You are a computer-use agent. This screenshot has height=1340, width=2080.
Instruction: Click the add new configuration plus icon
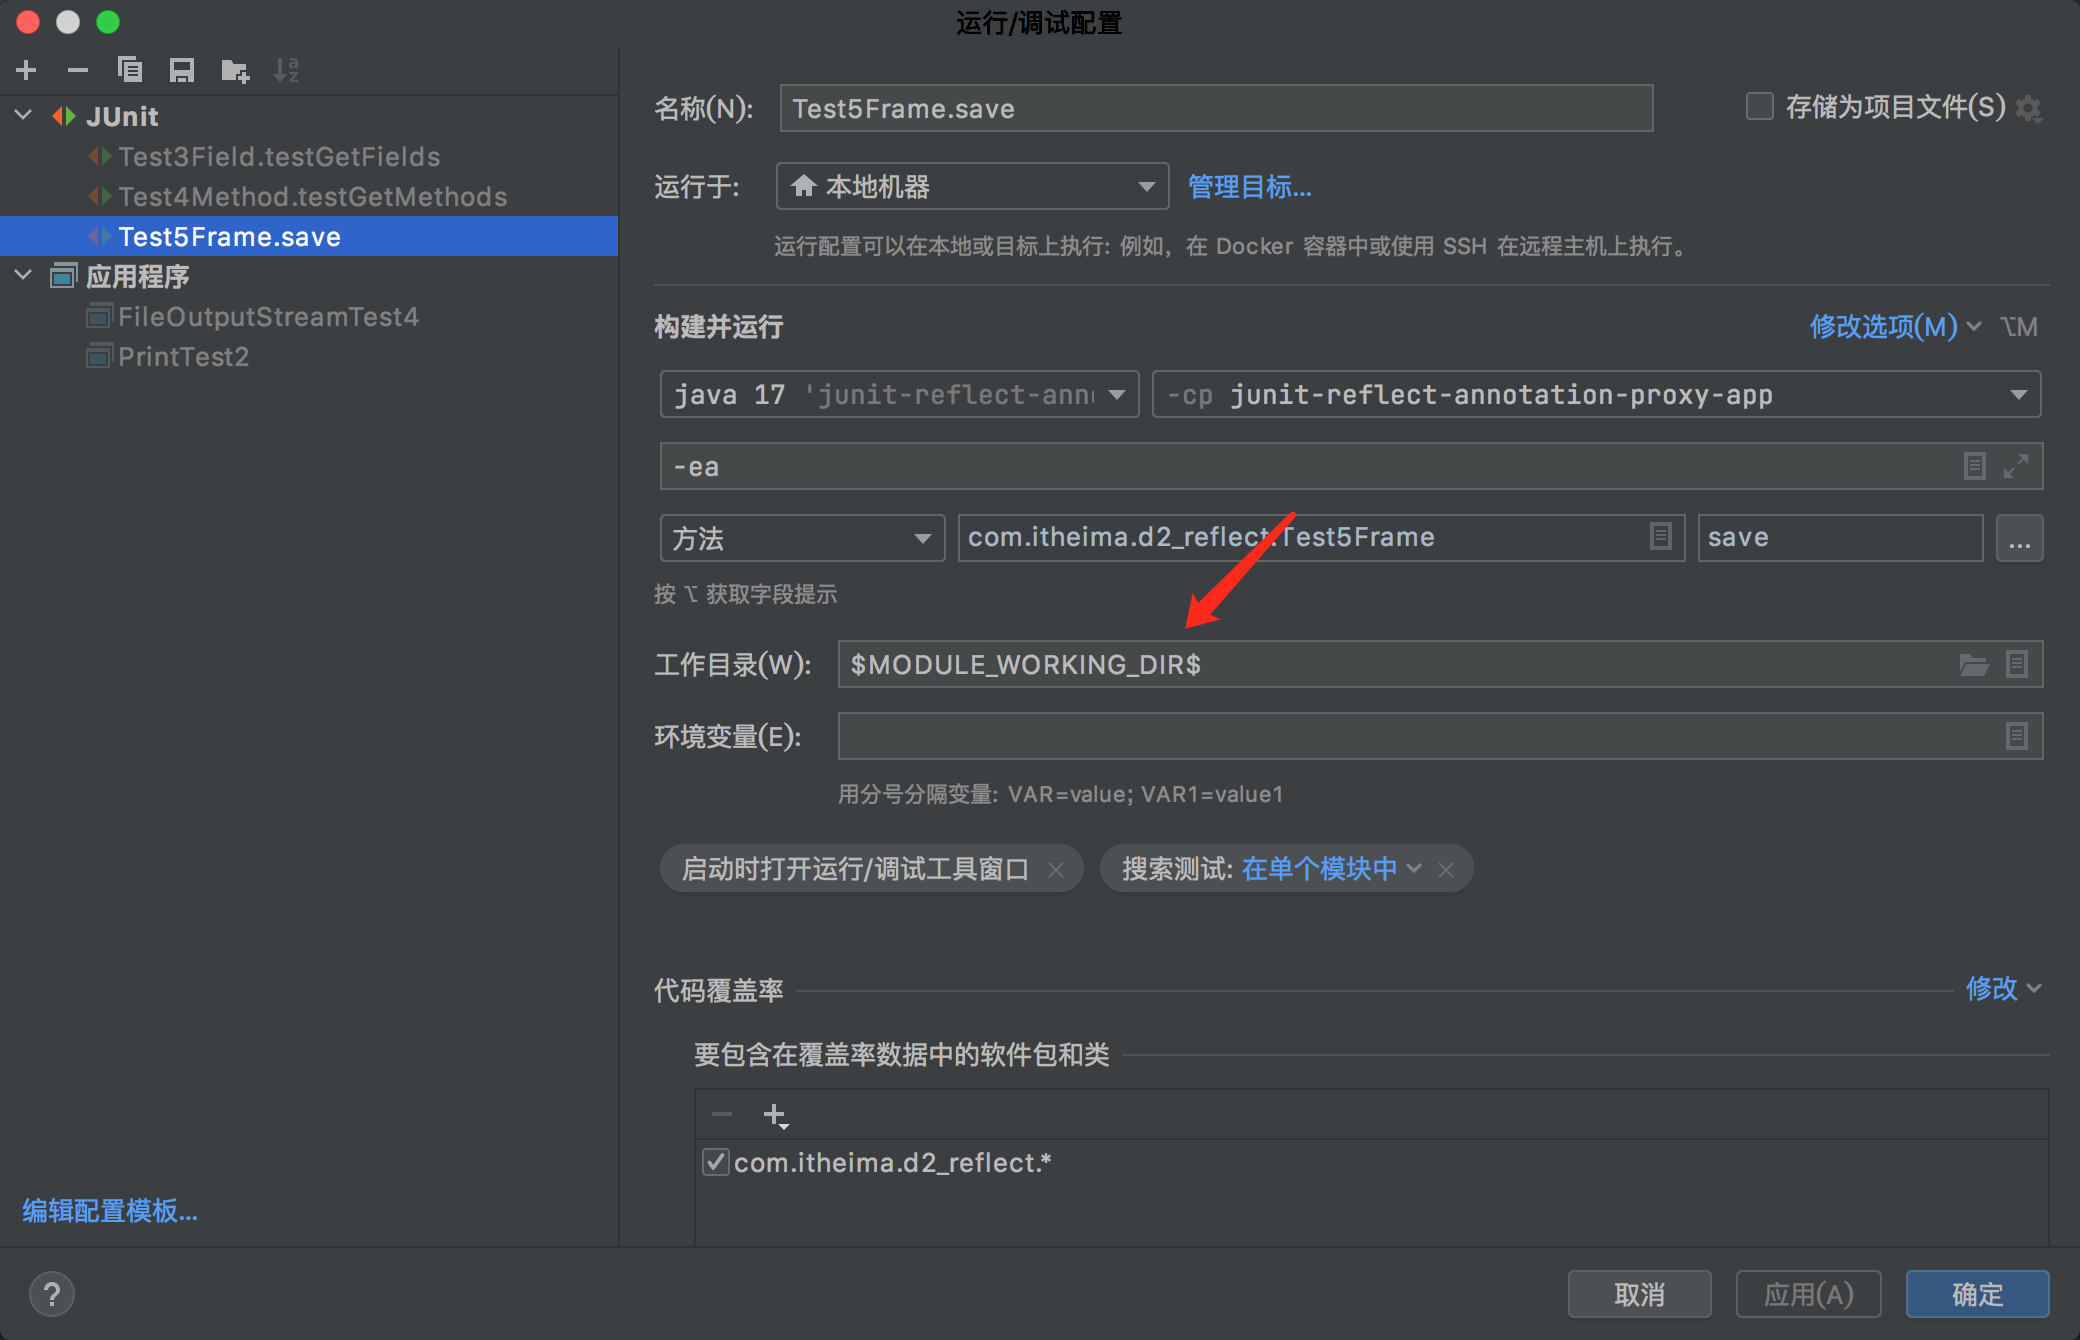27,70
